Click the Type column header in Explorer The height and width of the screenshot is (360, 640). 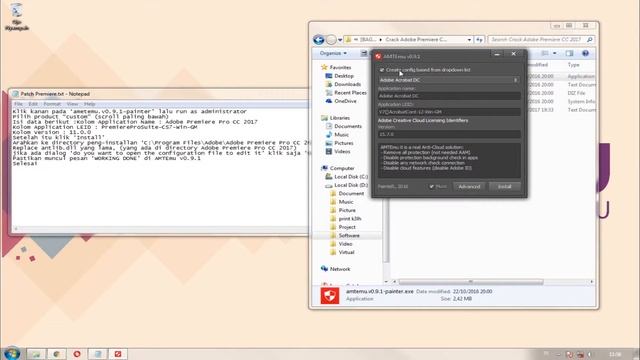(x=573, y=65)
